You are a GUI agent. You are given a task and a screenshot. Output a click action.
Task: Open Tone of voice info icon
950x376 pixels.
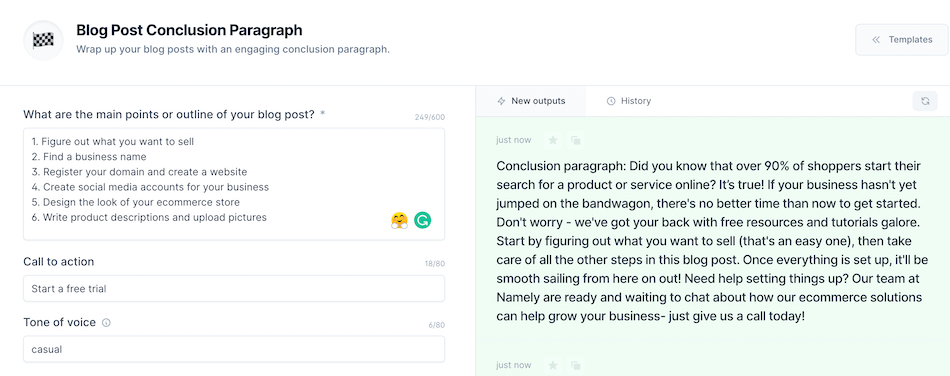[107, 323]
